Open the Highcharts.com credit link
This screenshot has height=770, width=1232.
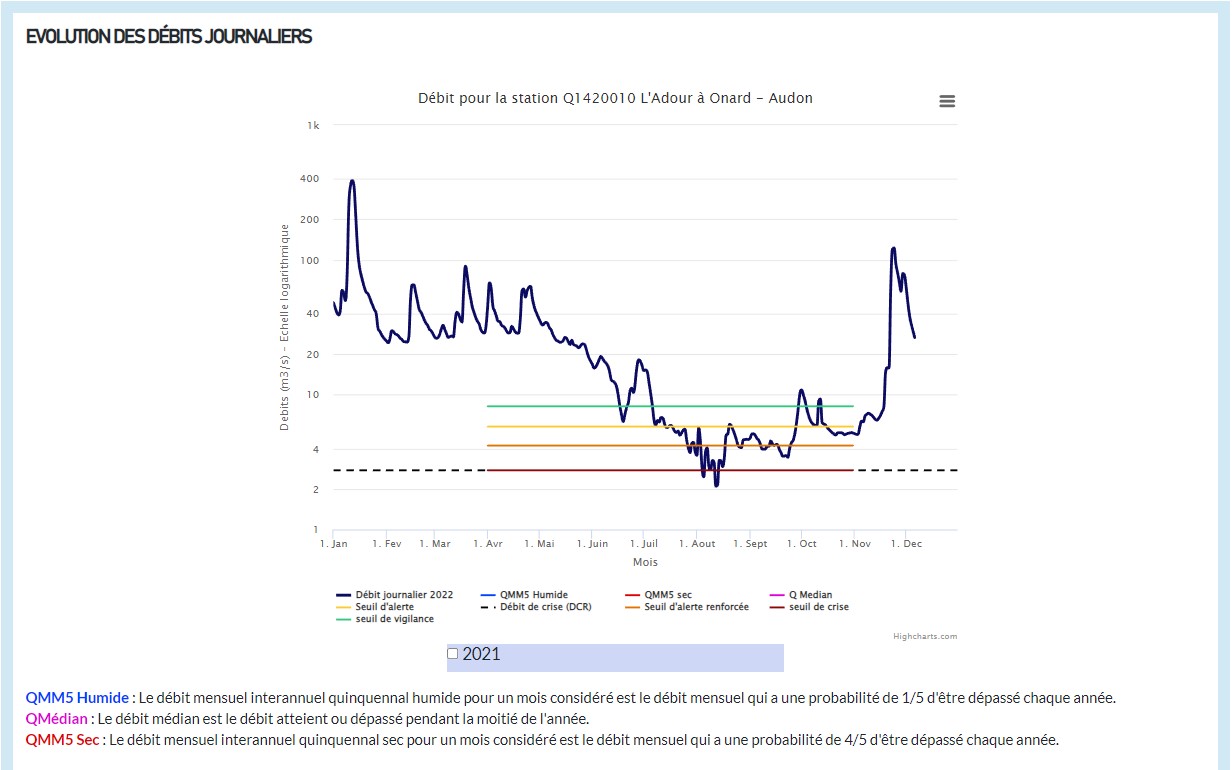click(x=924, y=636)
